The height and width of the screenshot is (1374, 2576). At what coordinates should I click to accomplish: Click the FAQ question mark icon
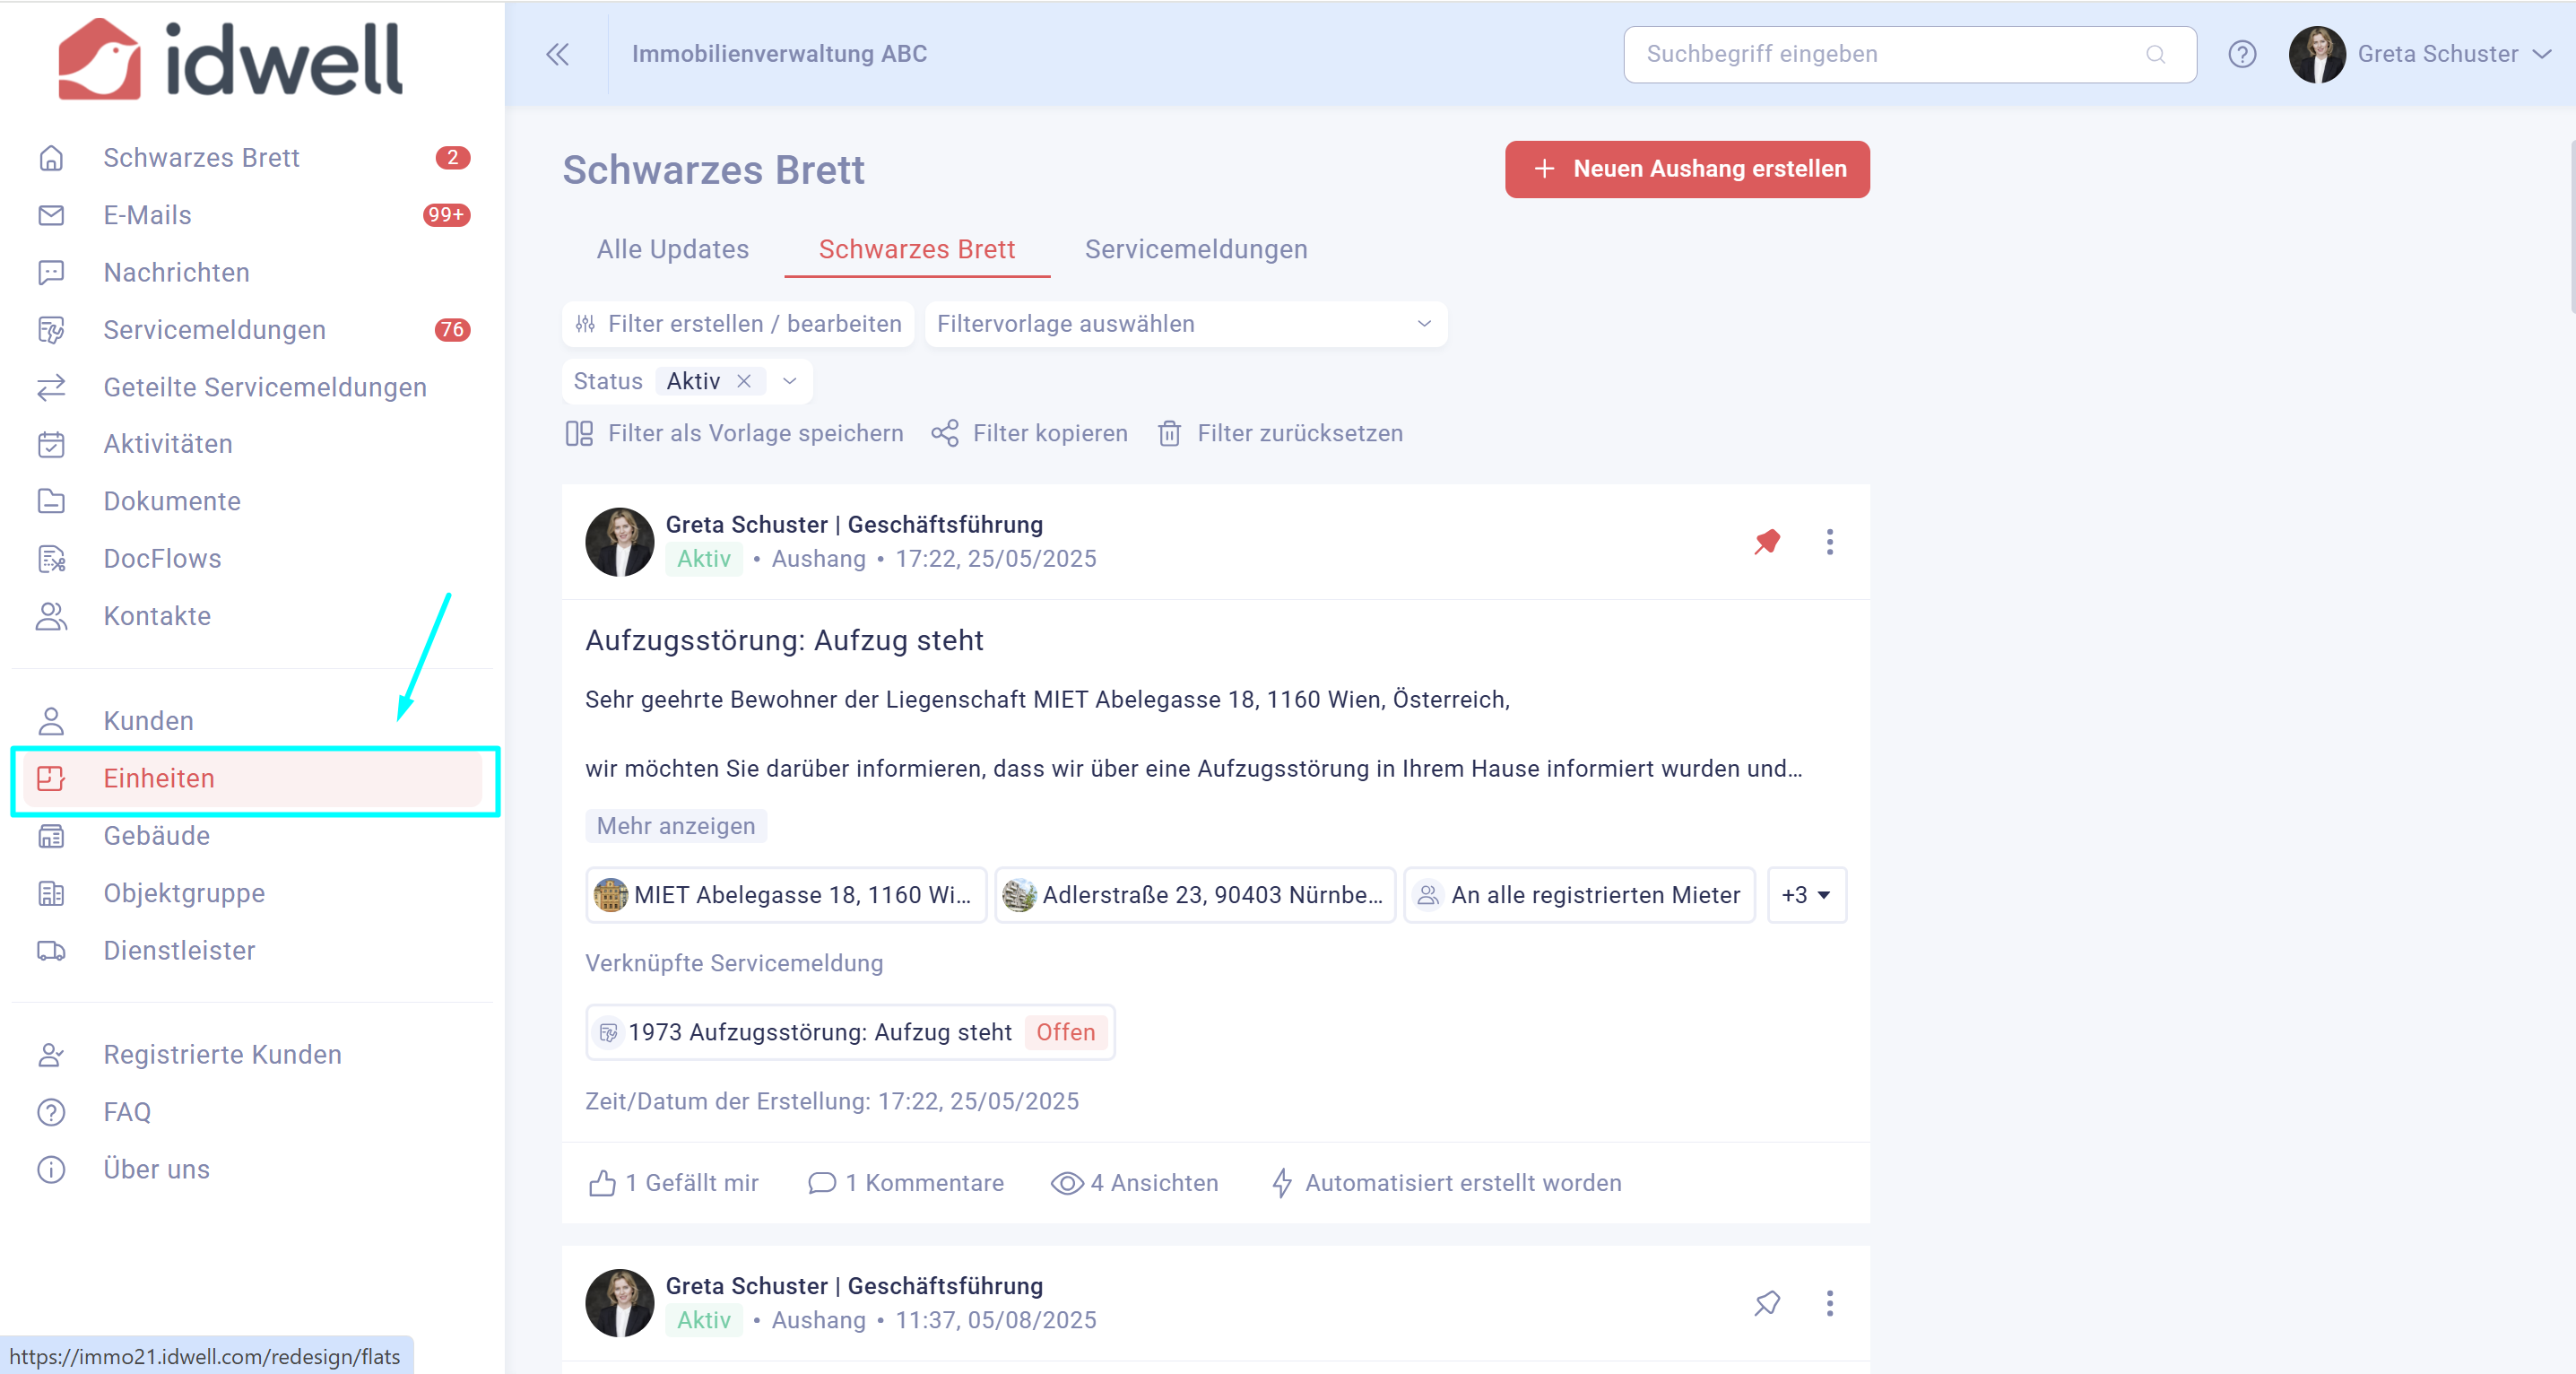click(51, 1112)
